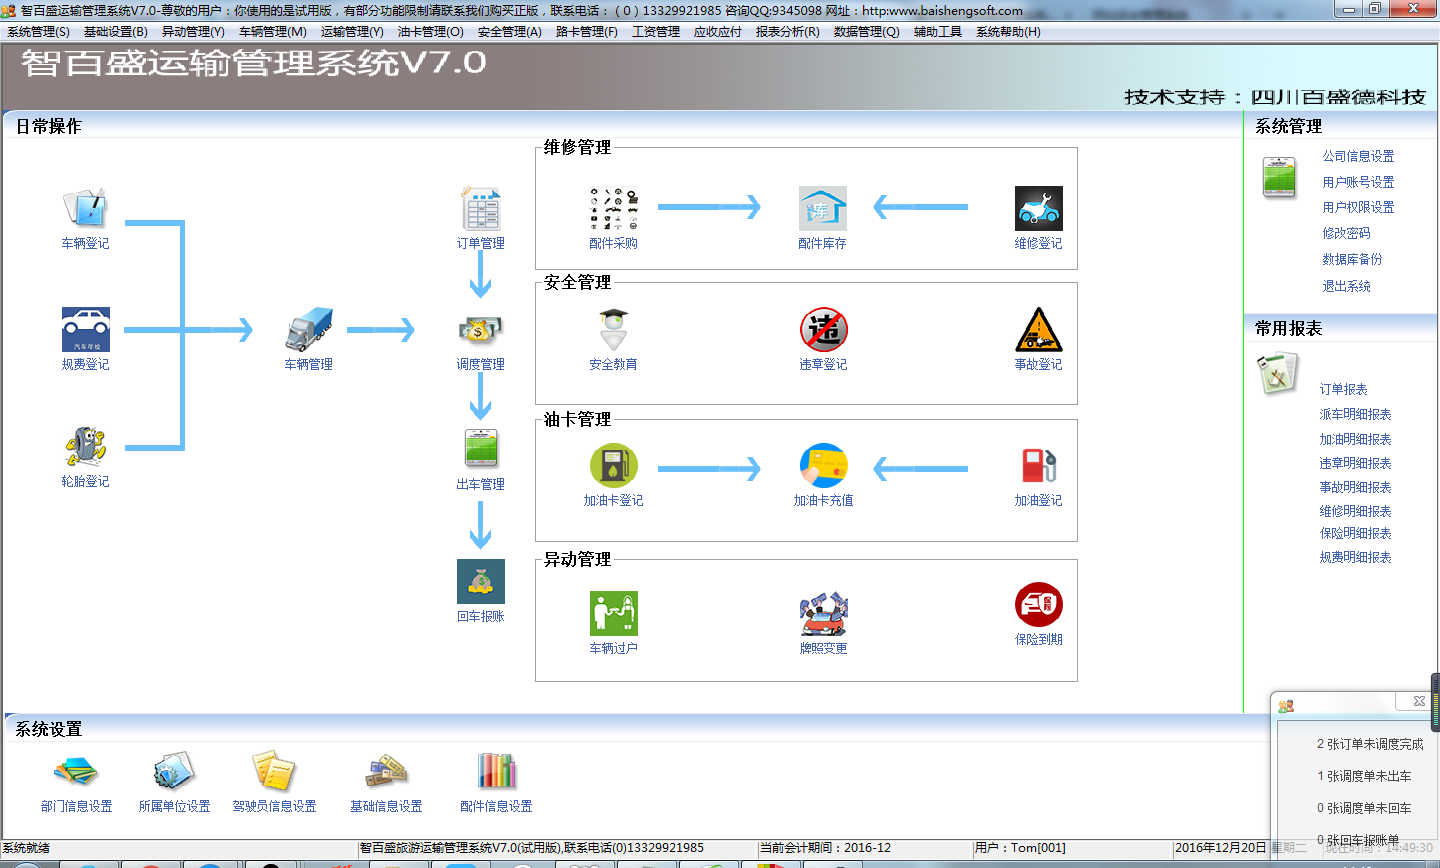Open the 牌照变更 license plate change icon

pyautogui.click(x=823, y=613)
